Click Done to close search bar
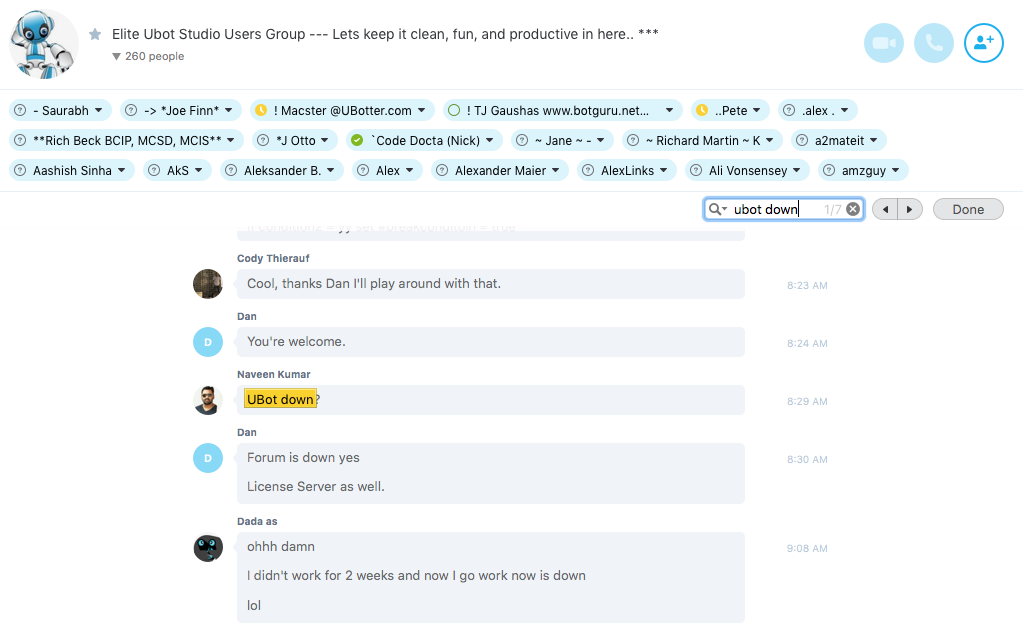Screen dimensions: 1023x636 [968, 209]
